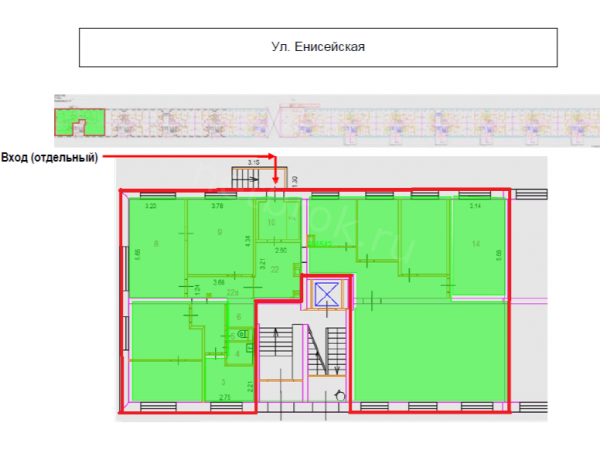
Task: Click the dimension value 3.78
Action: point(217,206)
